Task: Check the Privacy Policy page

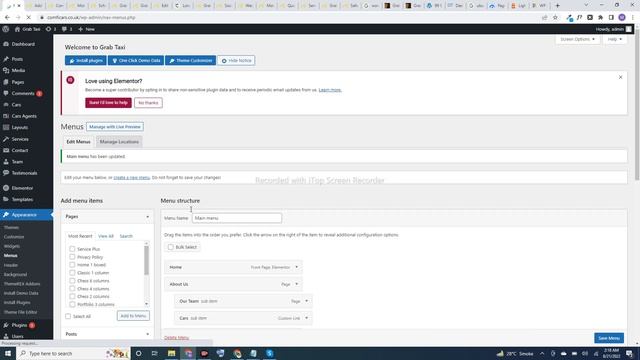Action: (72, 257)
